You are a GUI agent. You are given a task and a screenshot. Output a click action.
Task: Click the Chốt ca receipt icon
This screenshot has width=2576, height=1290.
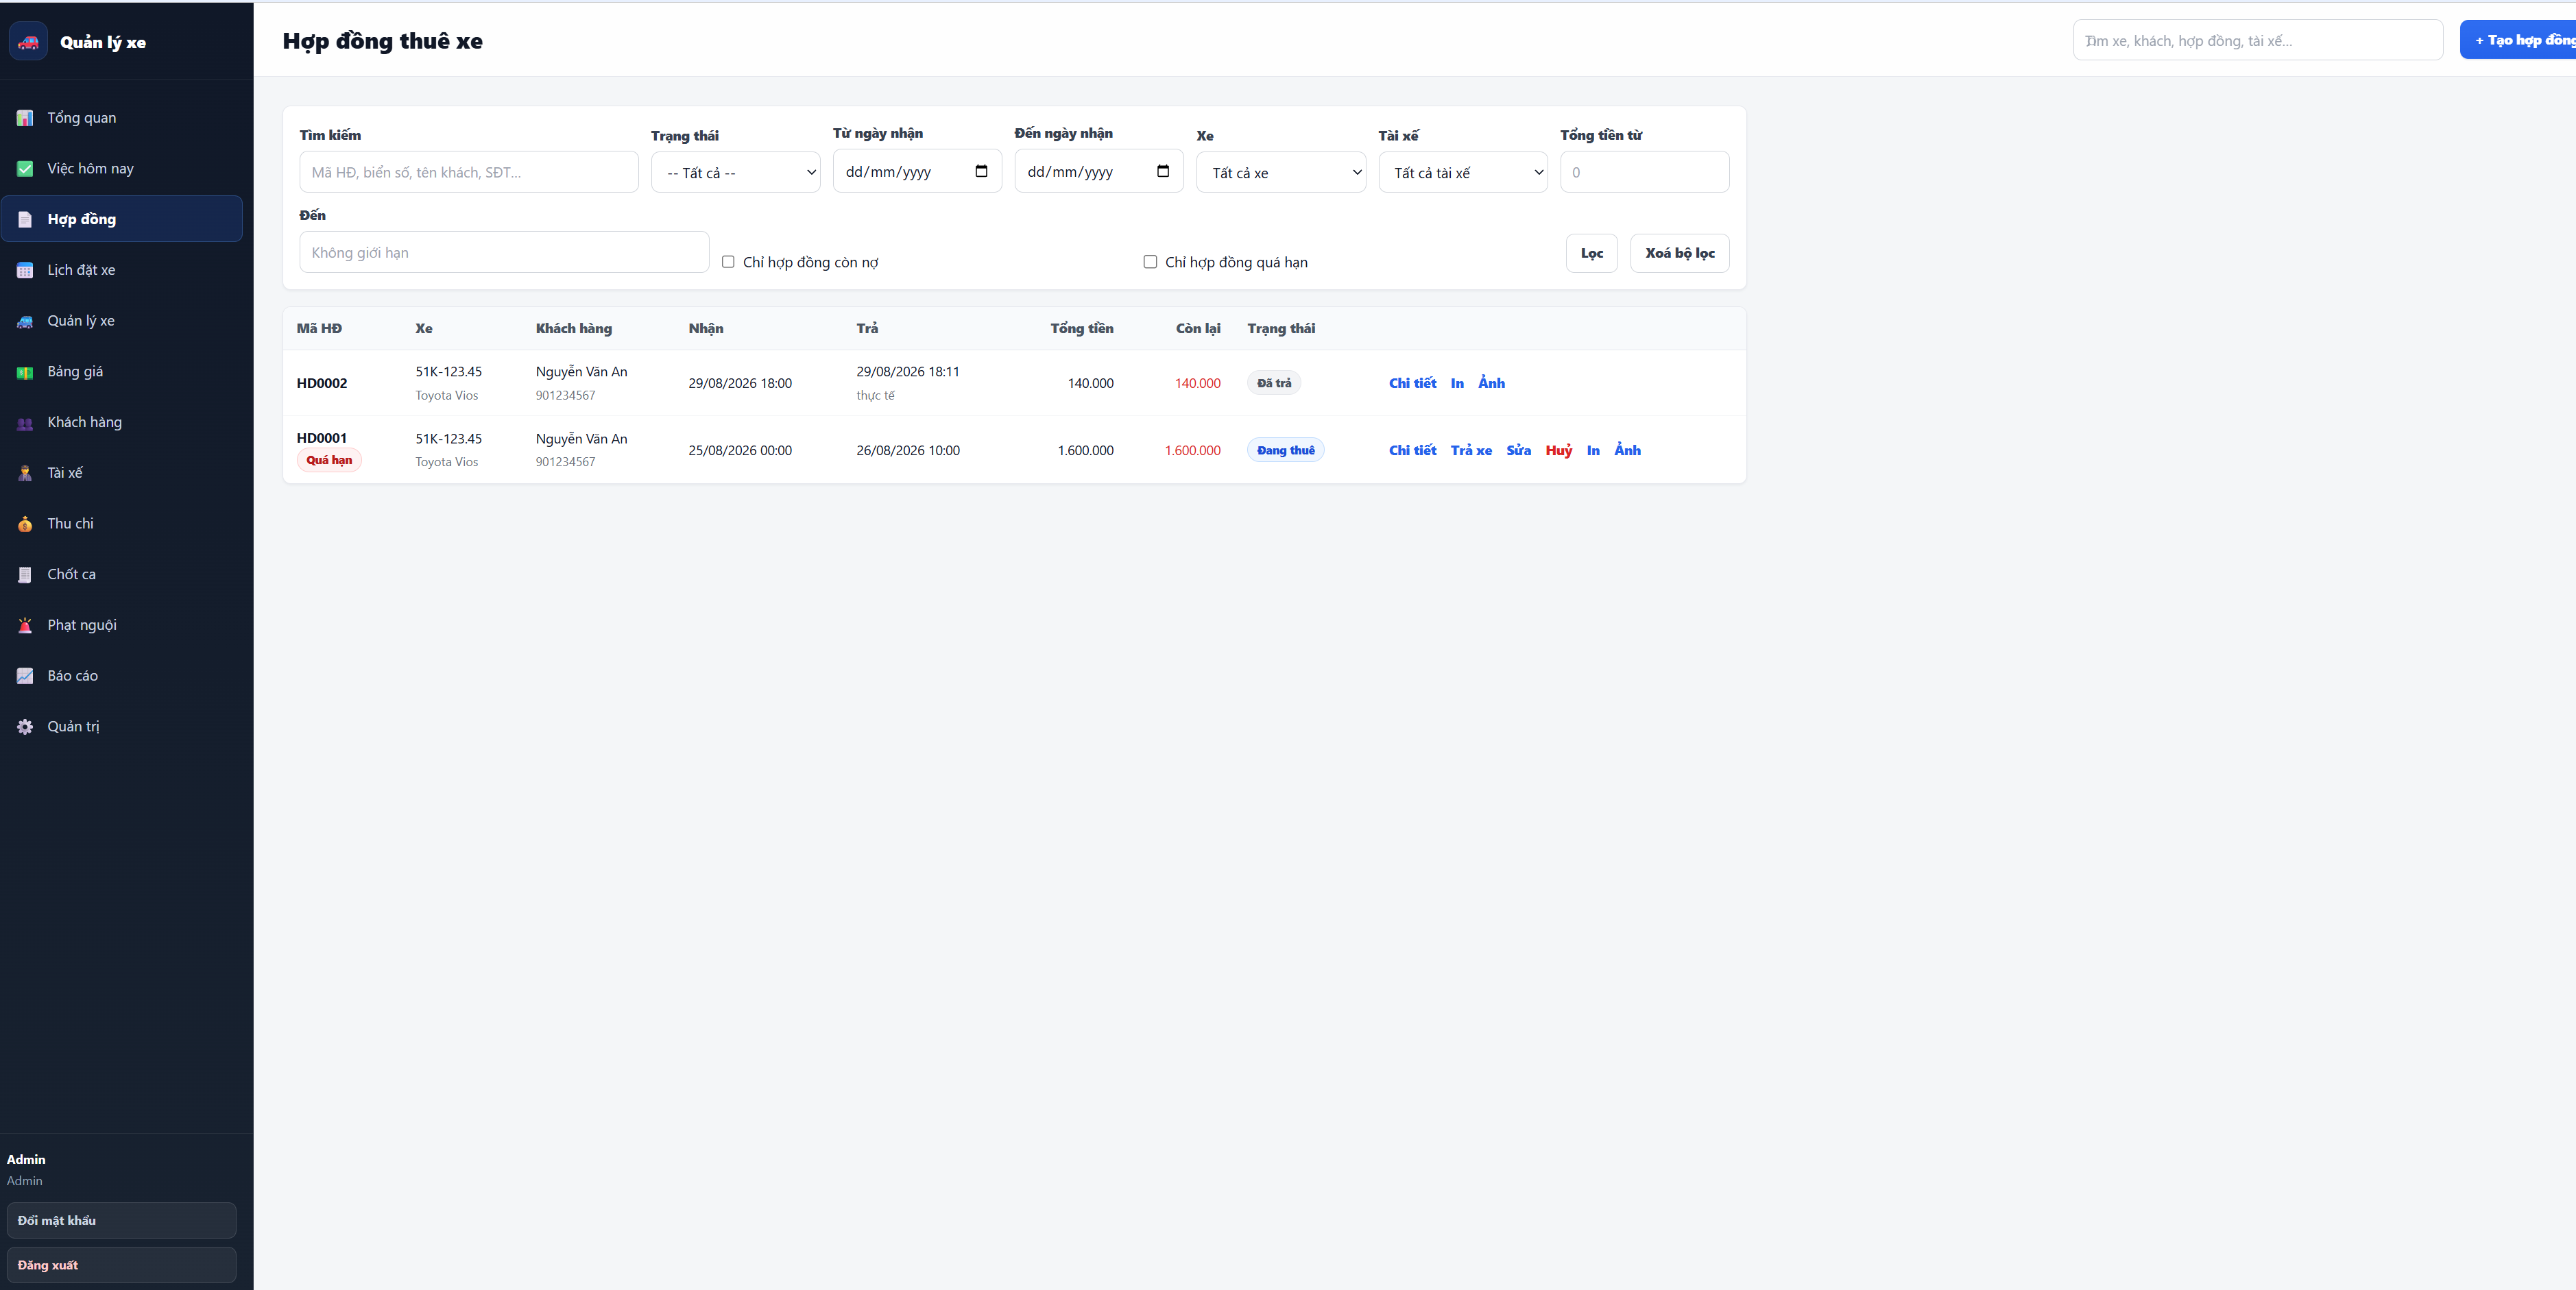25,575
